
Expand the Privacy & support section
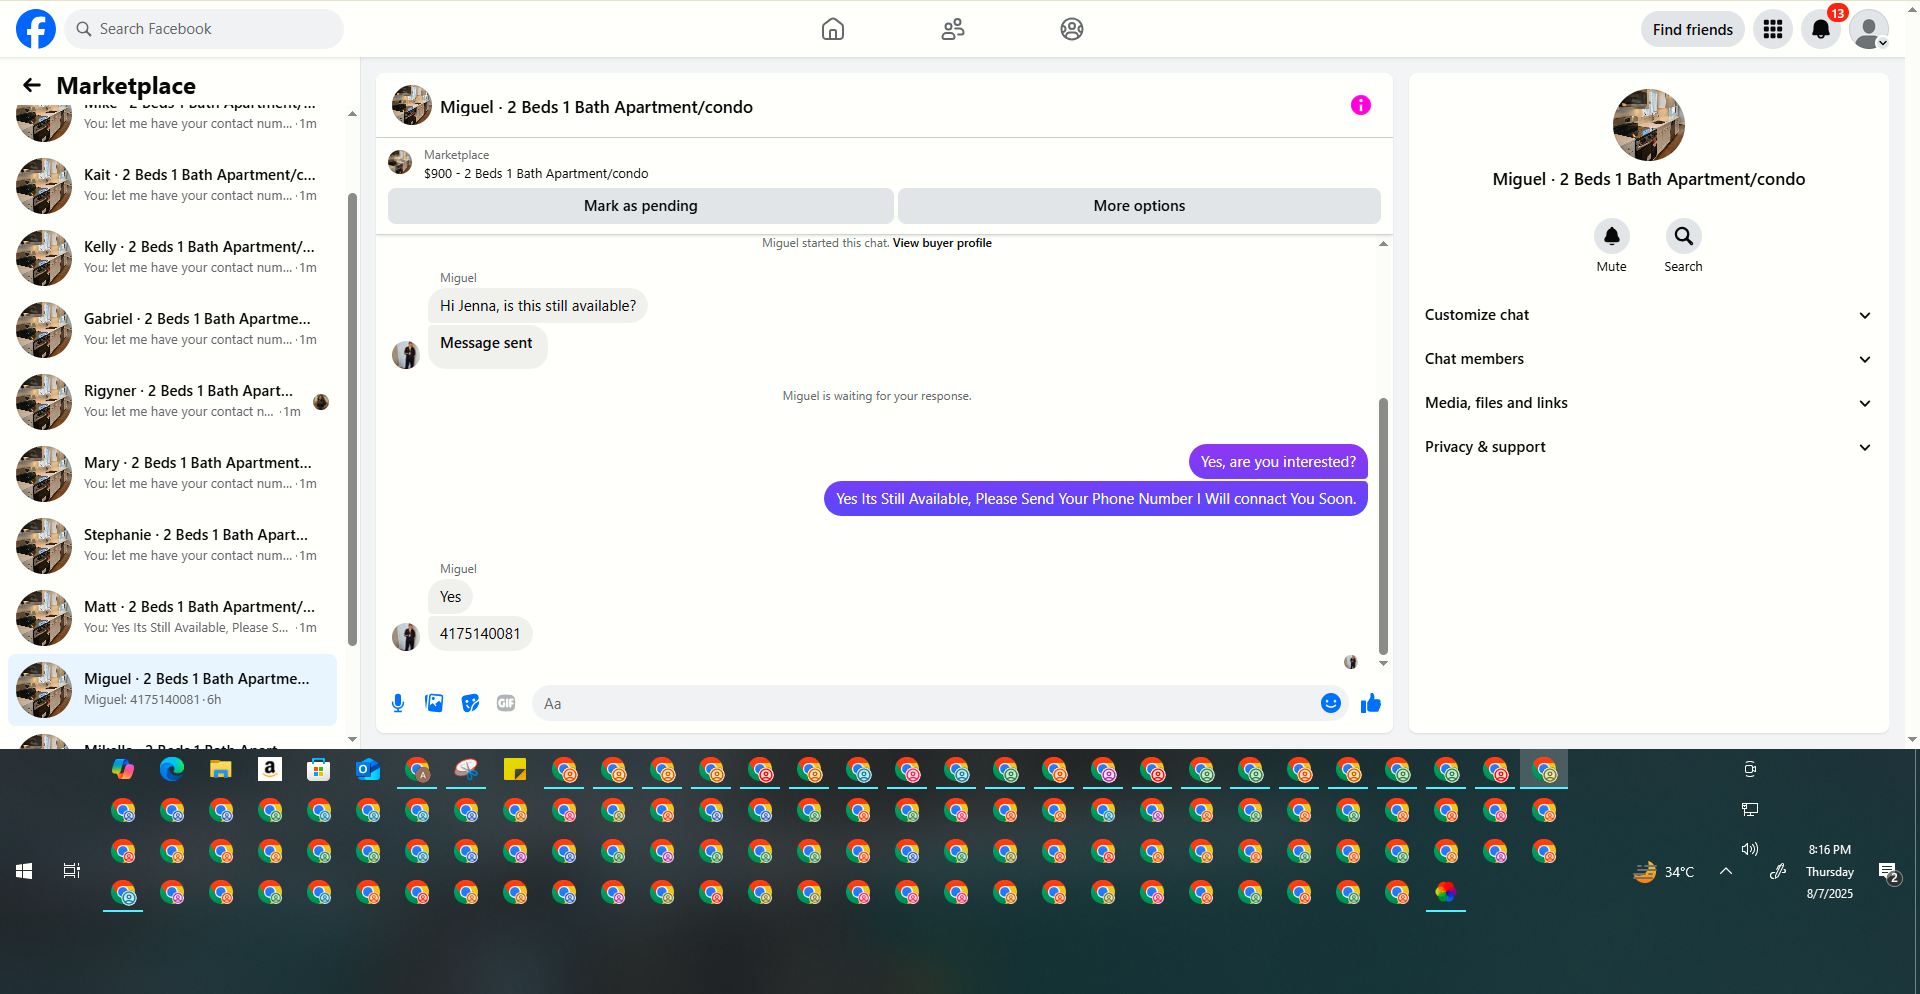pos(1648,447)
